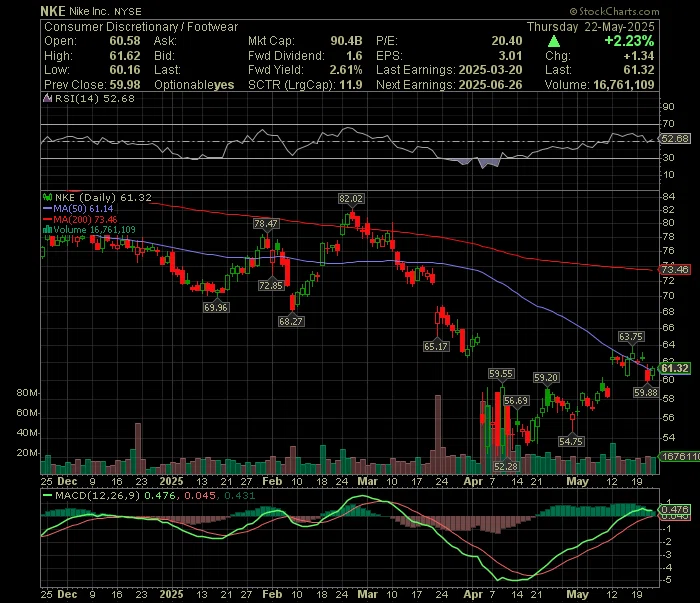Click the 59.88 price annotation

click(646, 392)
